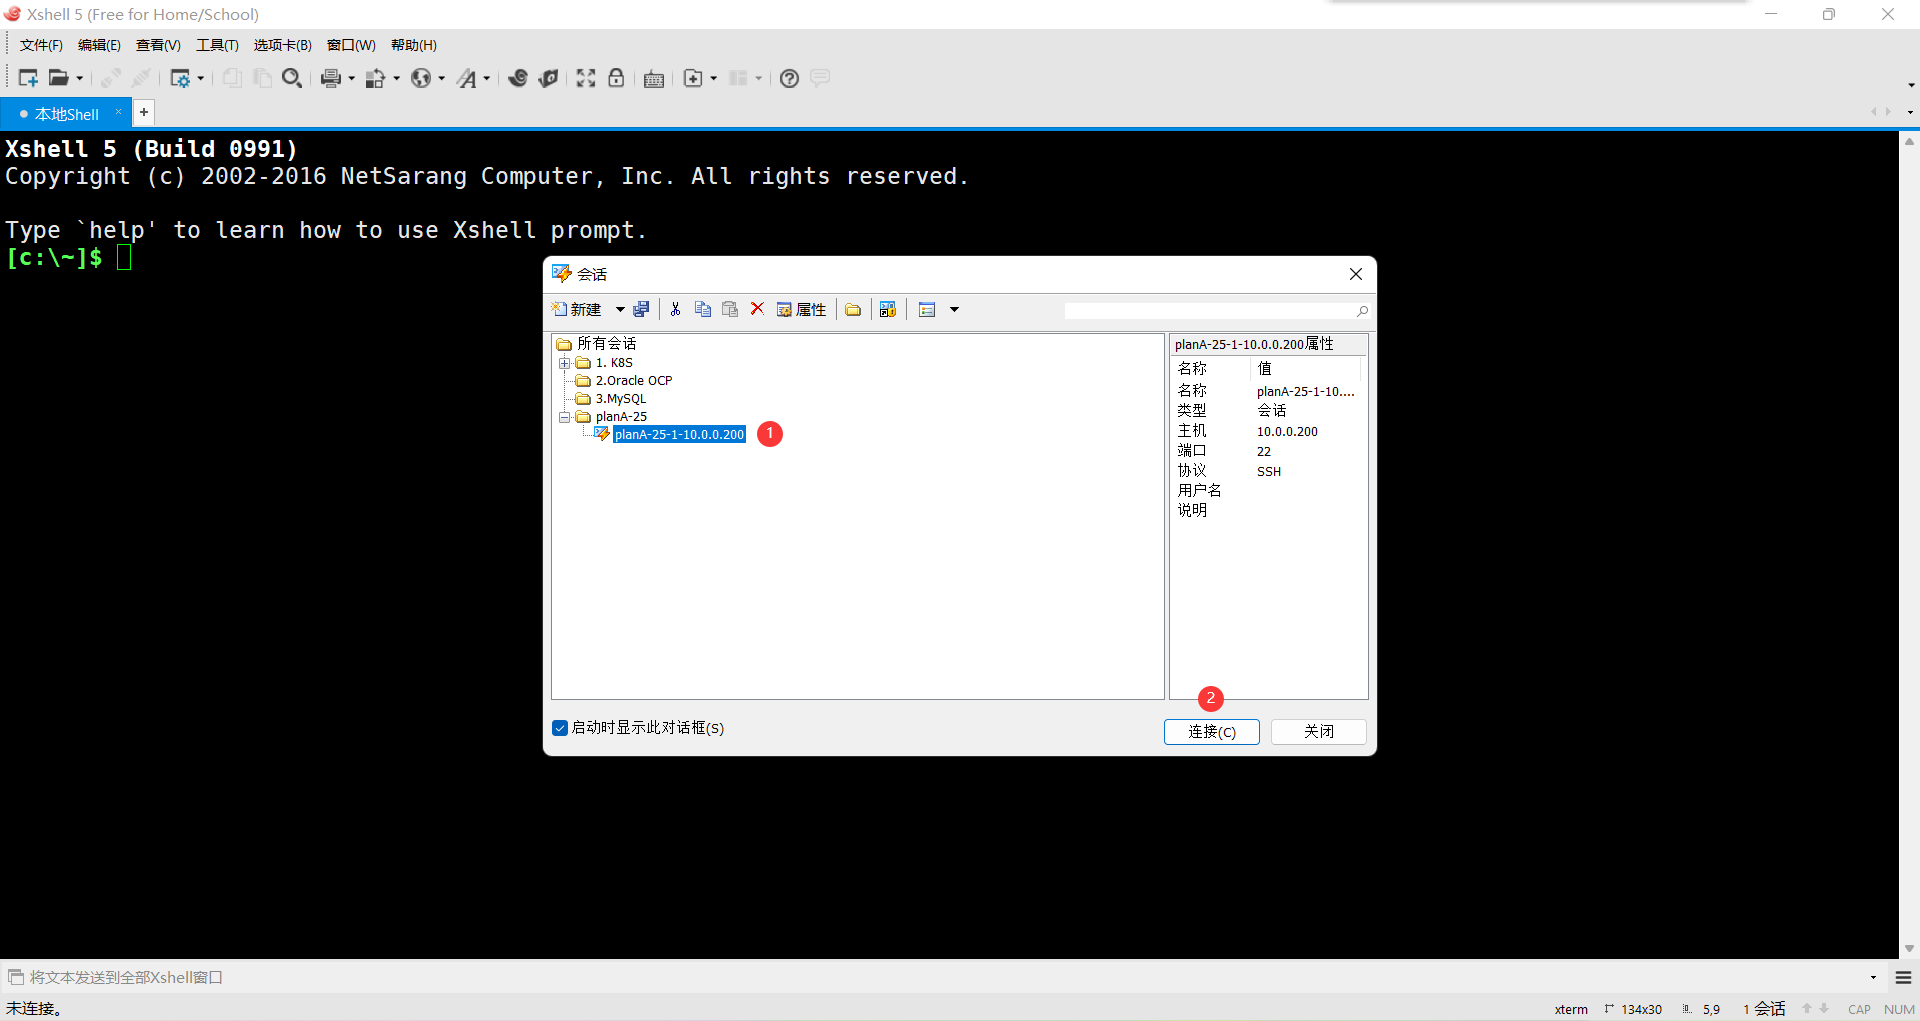The height and width of the screenshot is (1021, 1920).
Task: Switch to the 本地Shell tab
Action: [x=66, y=114]
